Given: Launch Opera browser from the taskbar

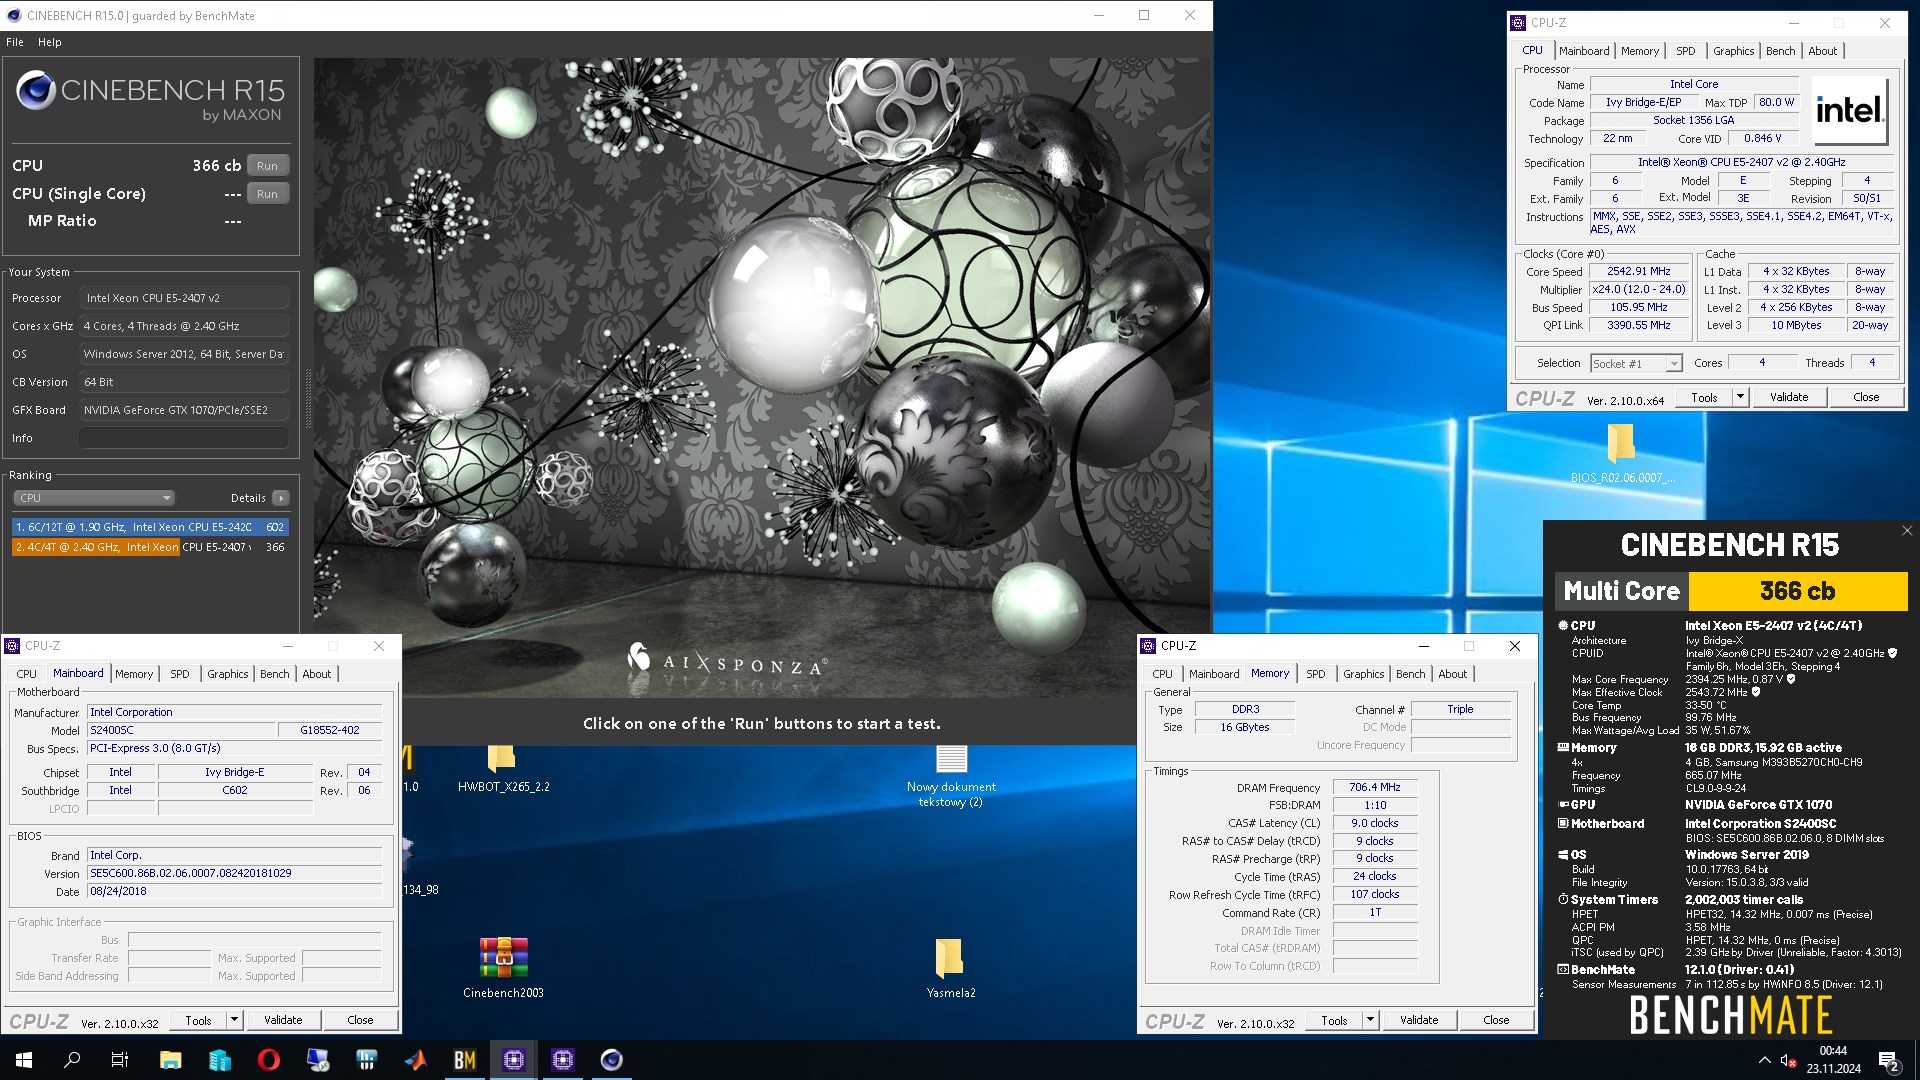Looking at the screenshot, I should 268,1060.
